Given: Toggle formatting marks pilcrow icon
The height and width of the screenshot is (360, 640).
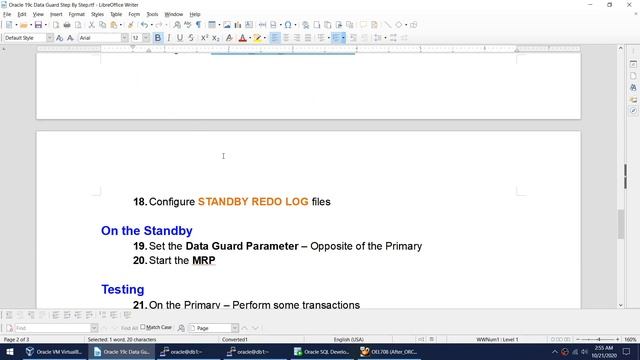Looking at the screenshot, I should (x=198, y=25).
